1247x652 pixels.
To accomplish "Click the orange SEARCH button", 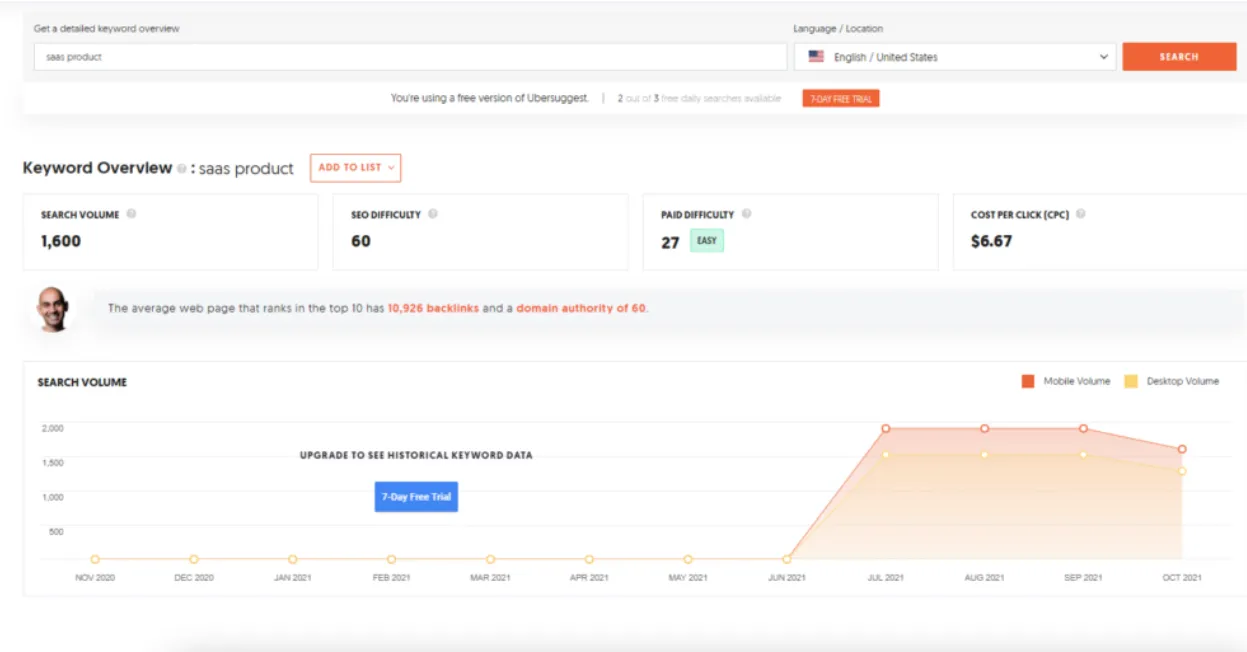I will 1179,57.
